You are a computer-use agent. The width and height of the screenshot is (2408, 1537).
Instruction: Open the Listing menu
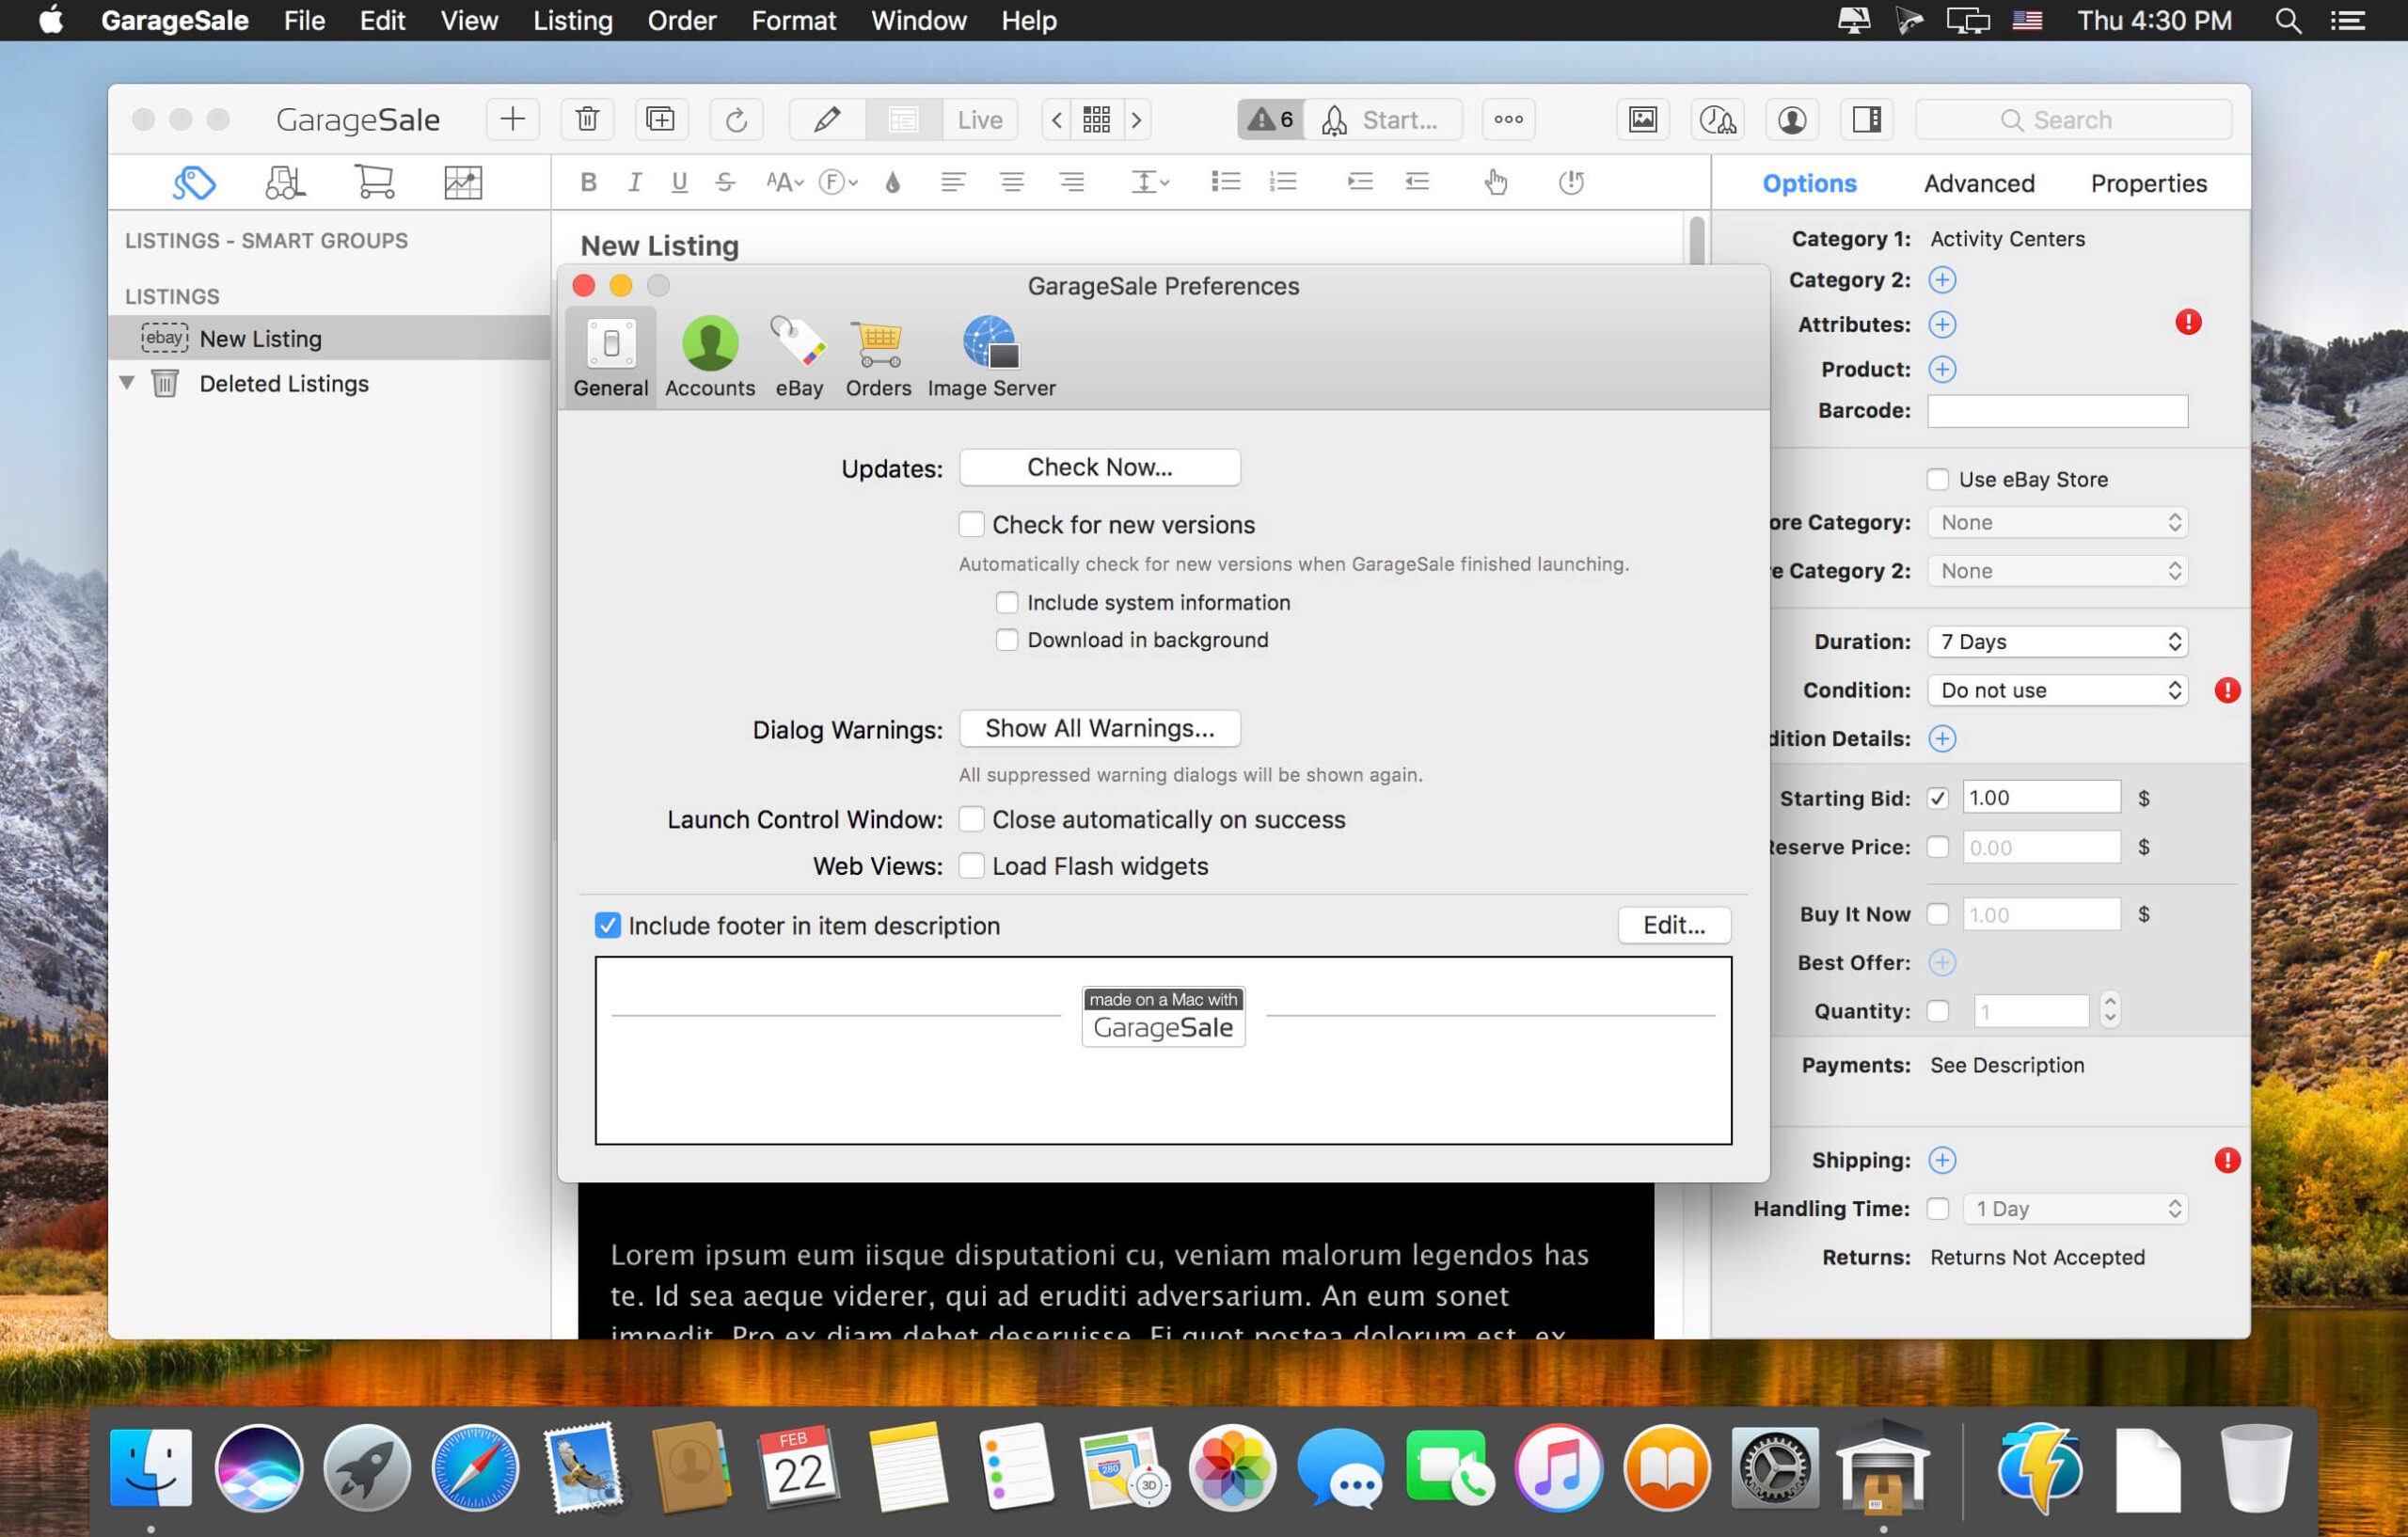572,21
